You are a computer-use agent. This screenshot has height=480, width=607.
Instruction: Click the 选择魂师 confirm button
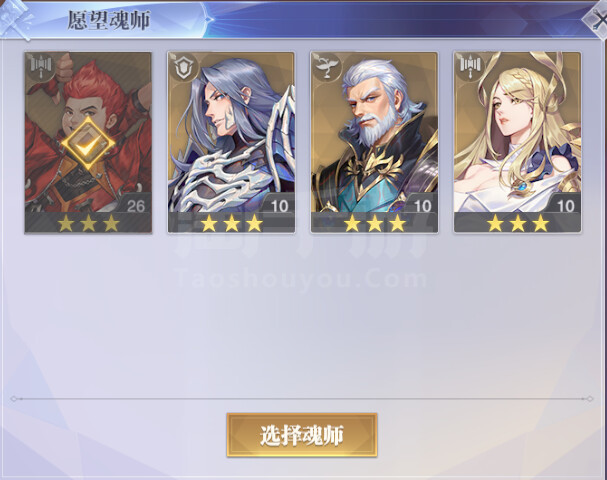(302, 435)
